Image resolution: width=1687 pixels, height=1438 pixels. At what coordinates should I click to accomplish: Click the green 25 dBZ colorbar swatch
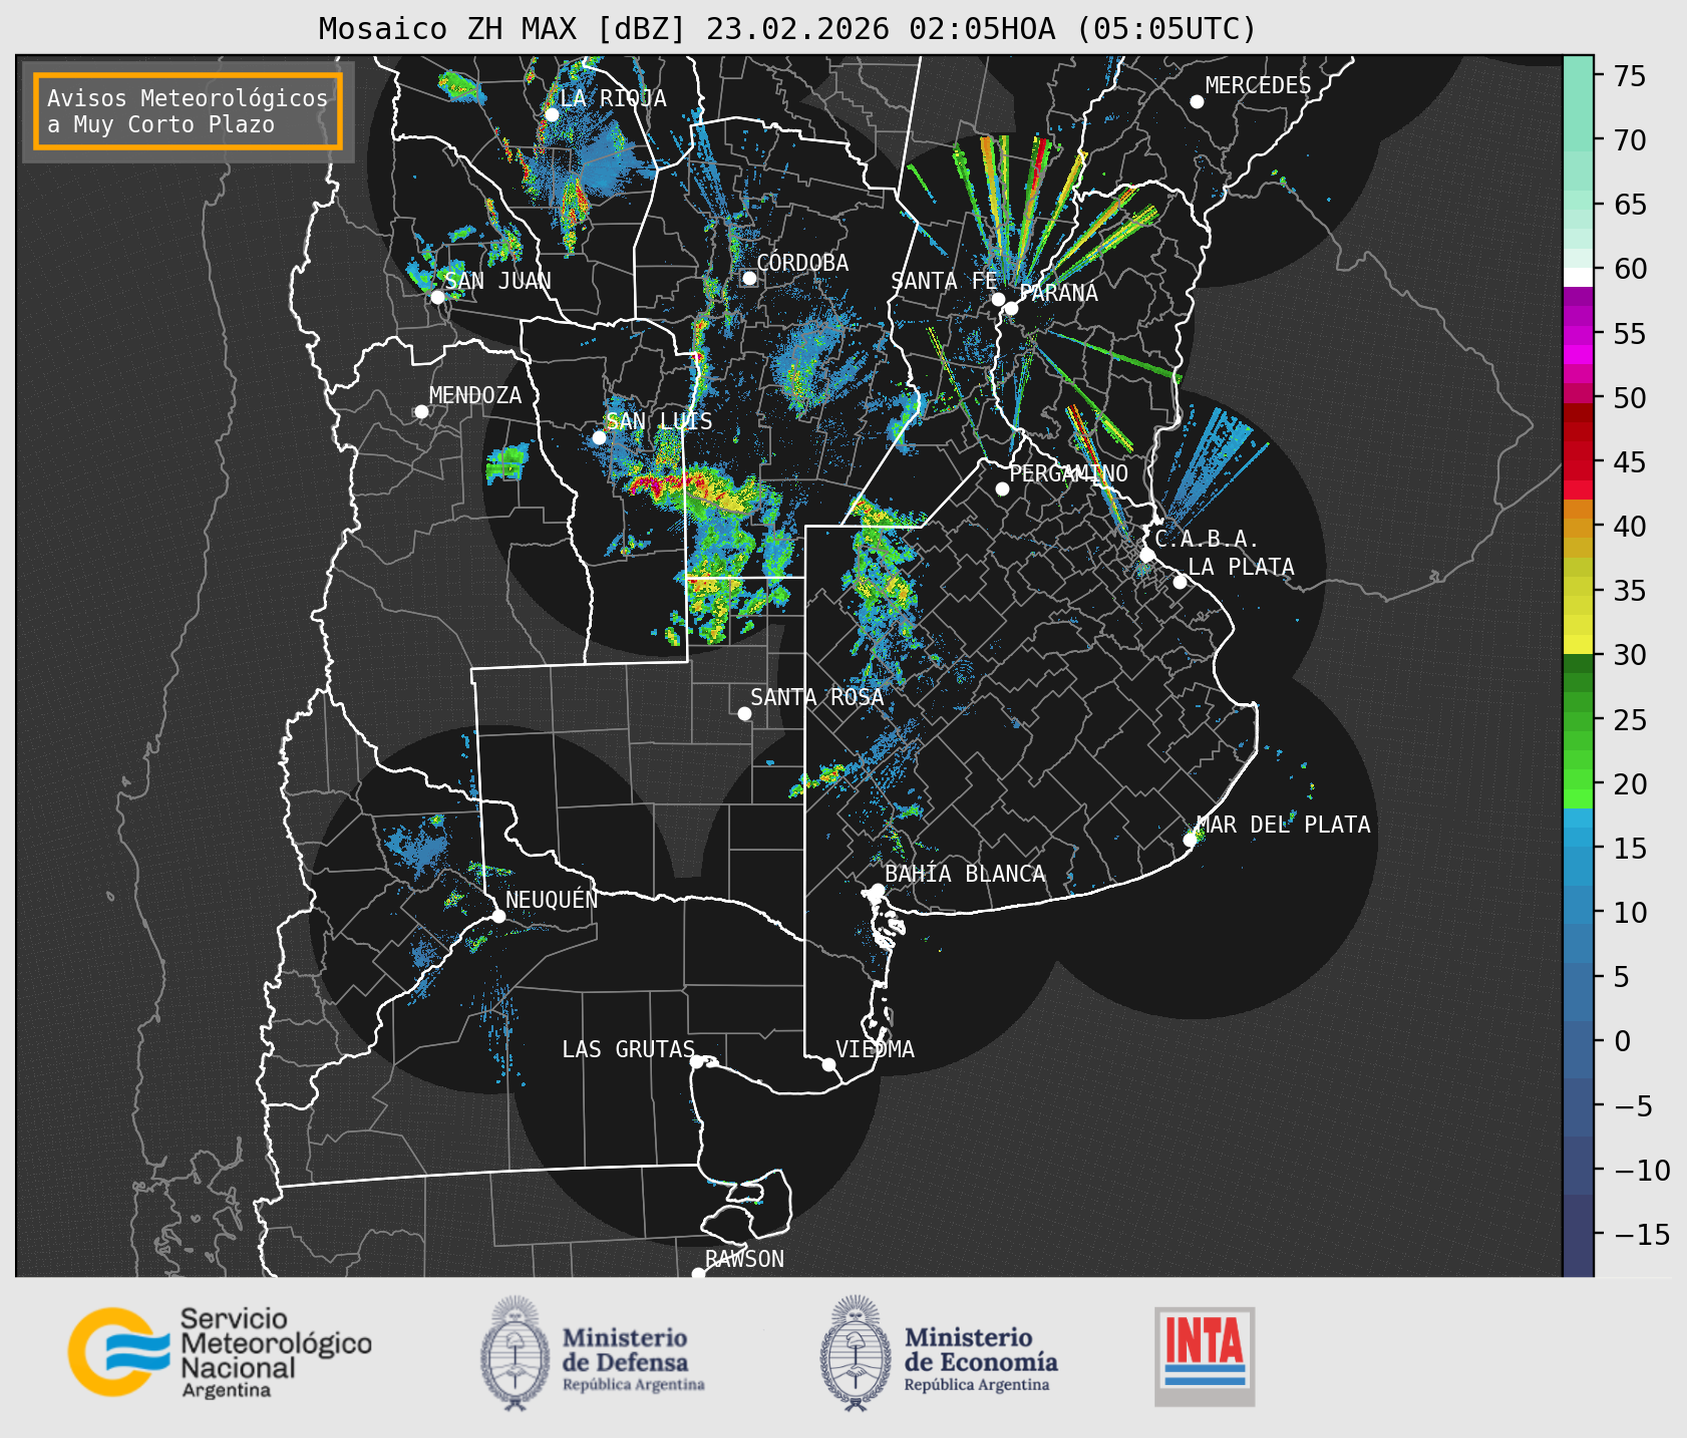pyautogui.click(x=1578, y=719)
